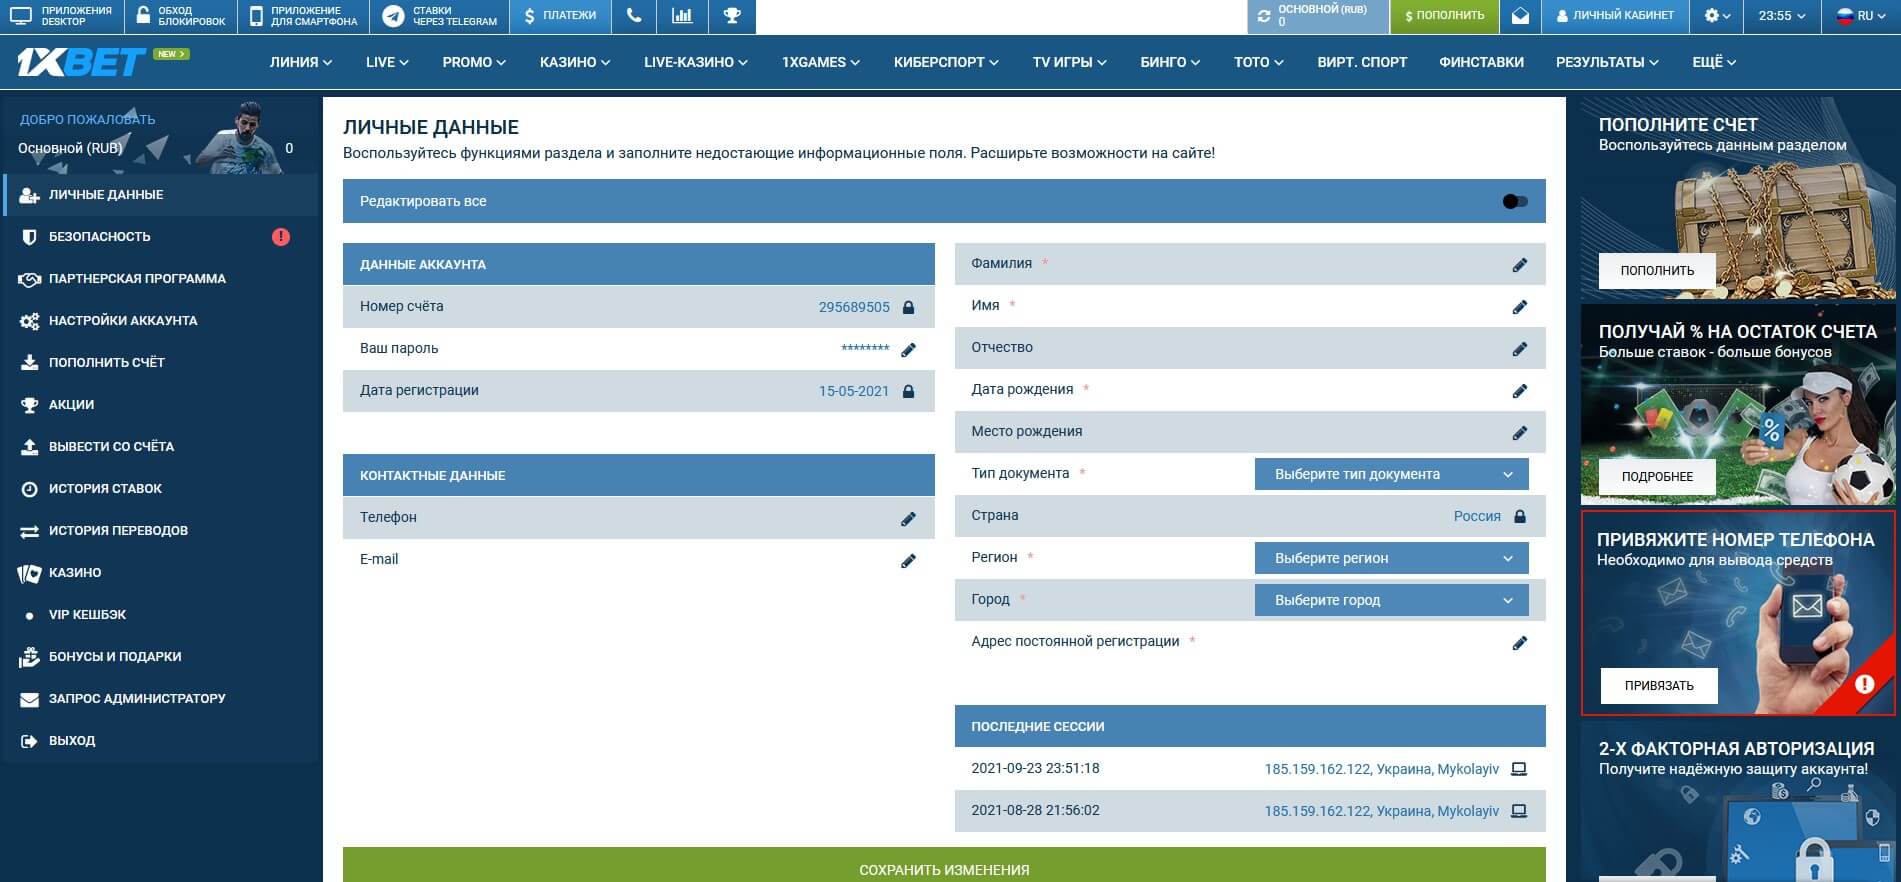Image resolution: width=1901 pixels, height=882 pixels.
Task: Click the green ПОПОЛНИТЬ button in top bar
Action: point(1444,16)
